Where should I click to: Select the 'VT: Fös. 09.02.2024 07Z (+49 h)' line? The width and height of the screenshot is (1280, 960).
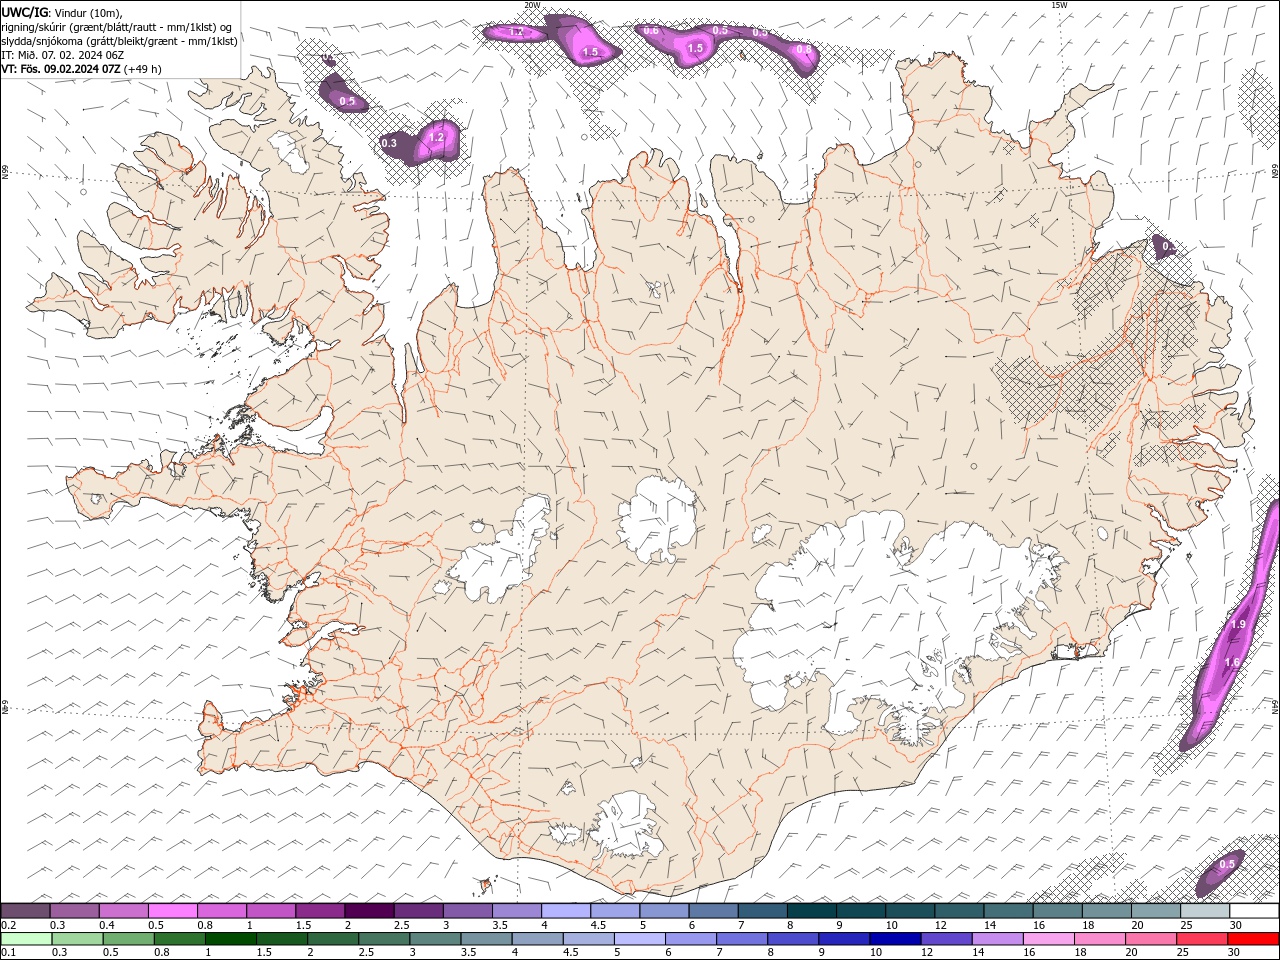point(81,69)
